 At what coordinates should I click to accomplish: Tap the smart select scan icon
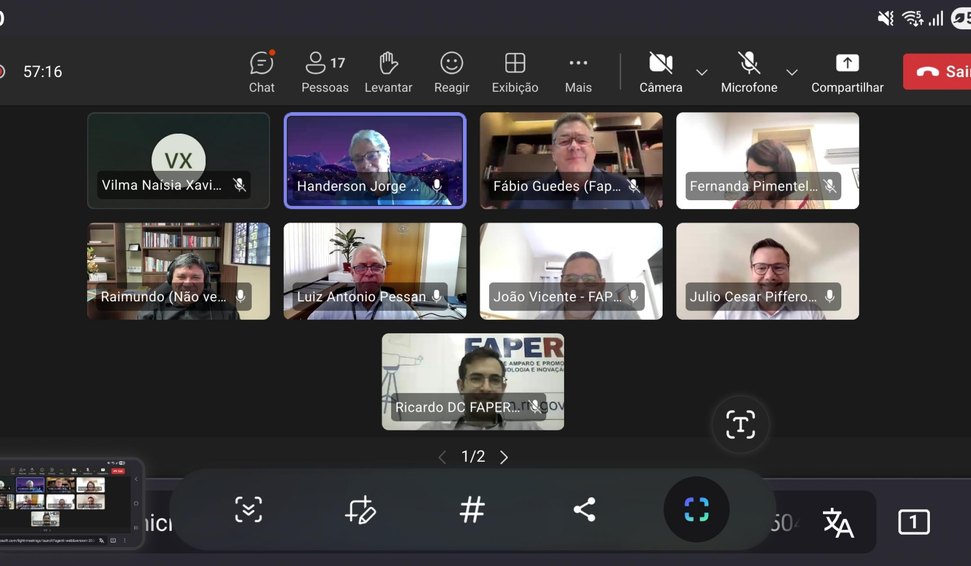696,510
